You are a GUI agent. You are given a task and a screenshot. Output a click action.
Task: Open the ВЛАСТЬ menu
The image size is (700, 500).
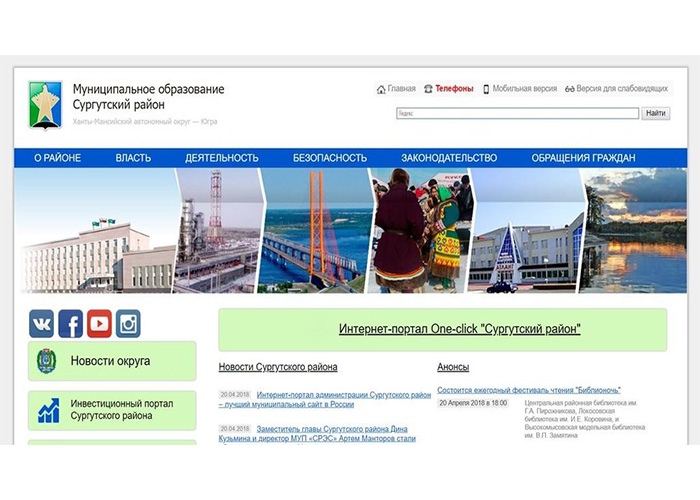(133, 158)
